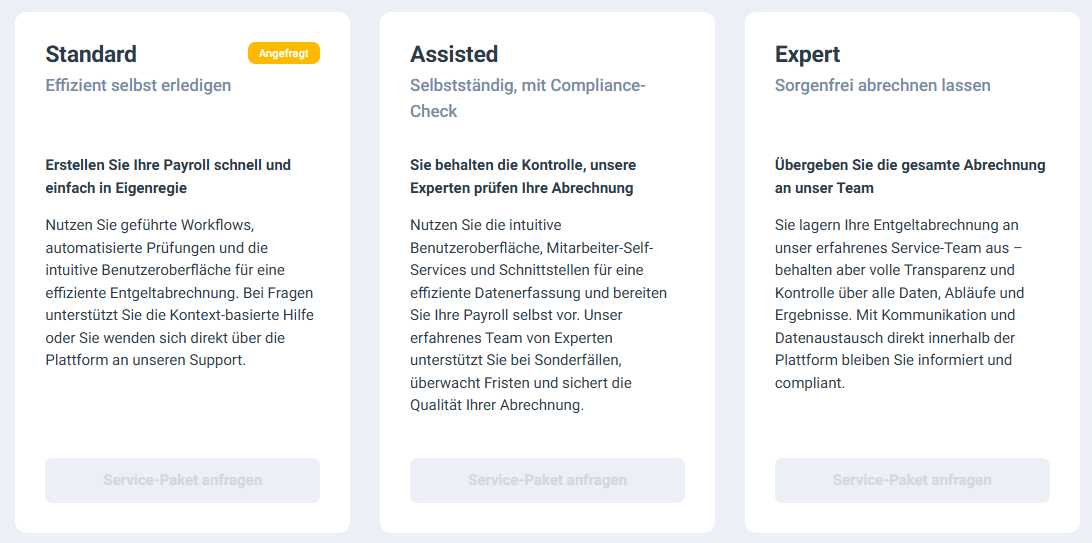Click the yellow Angefragt badge
This screenshot has width=1092, height=543.
coord(283,53)
